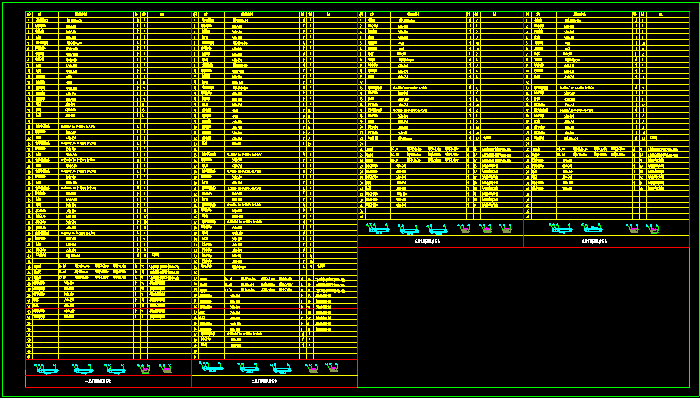Select the white title text below leftmost table
This screenshot has height=398, width=700.
98,381
